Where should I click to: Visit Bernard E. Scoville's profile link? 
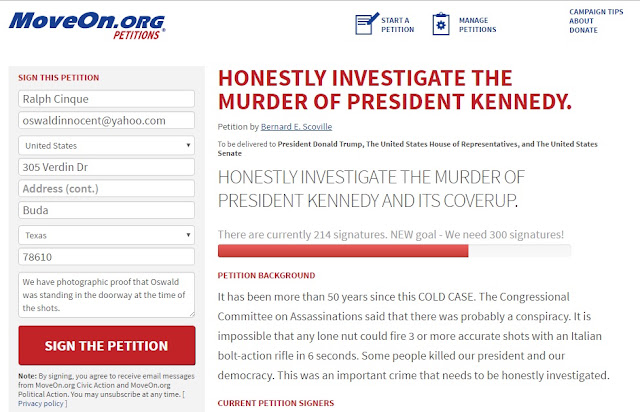[x=296, y=127]
